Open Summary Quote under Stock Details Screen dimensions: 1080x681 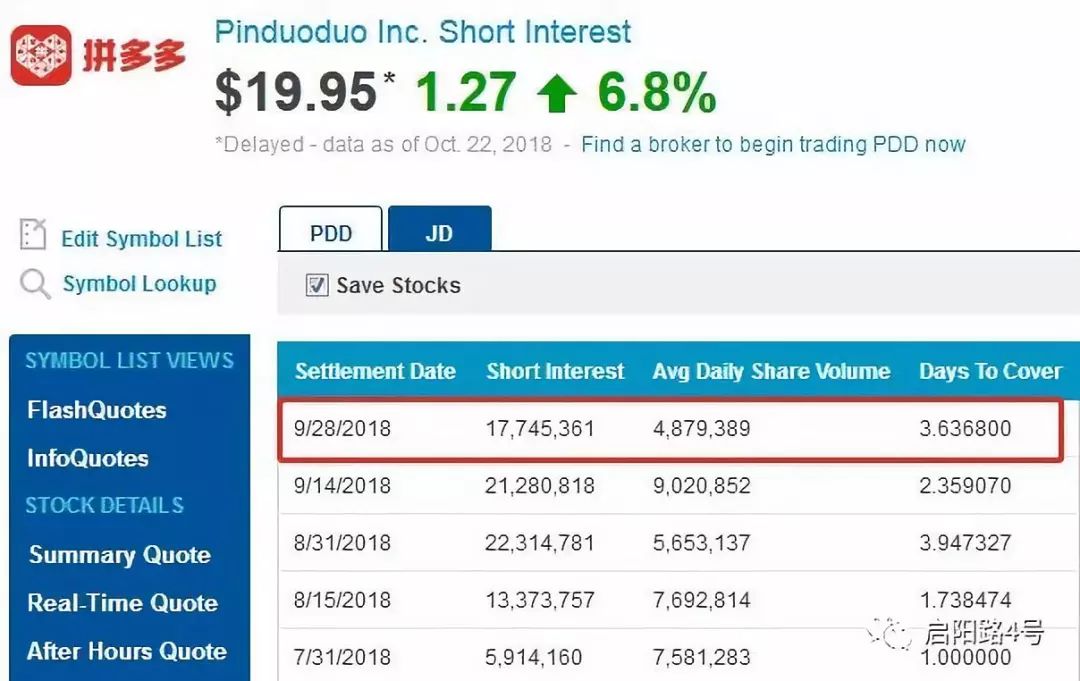[120, 555]
